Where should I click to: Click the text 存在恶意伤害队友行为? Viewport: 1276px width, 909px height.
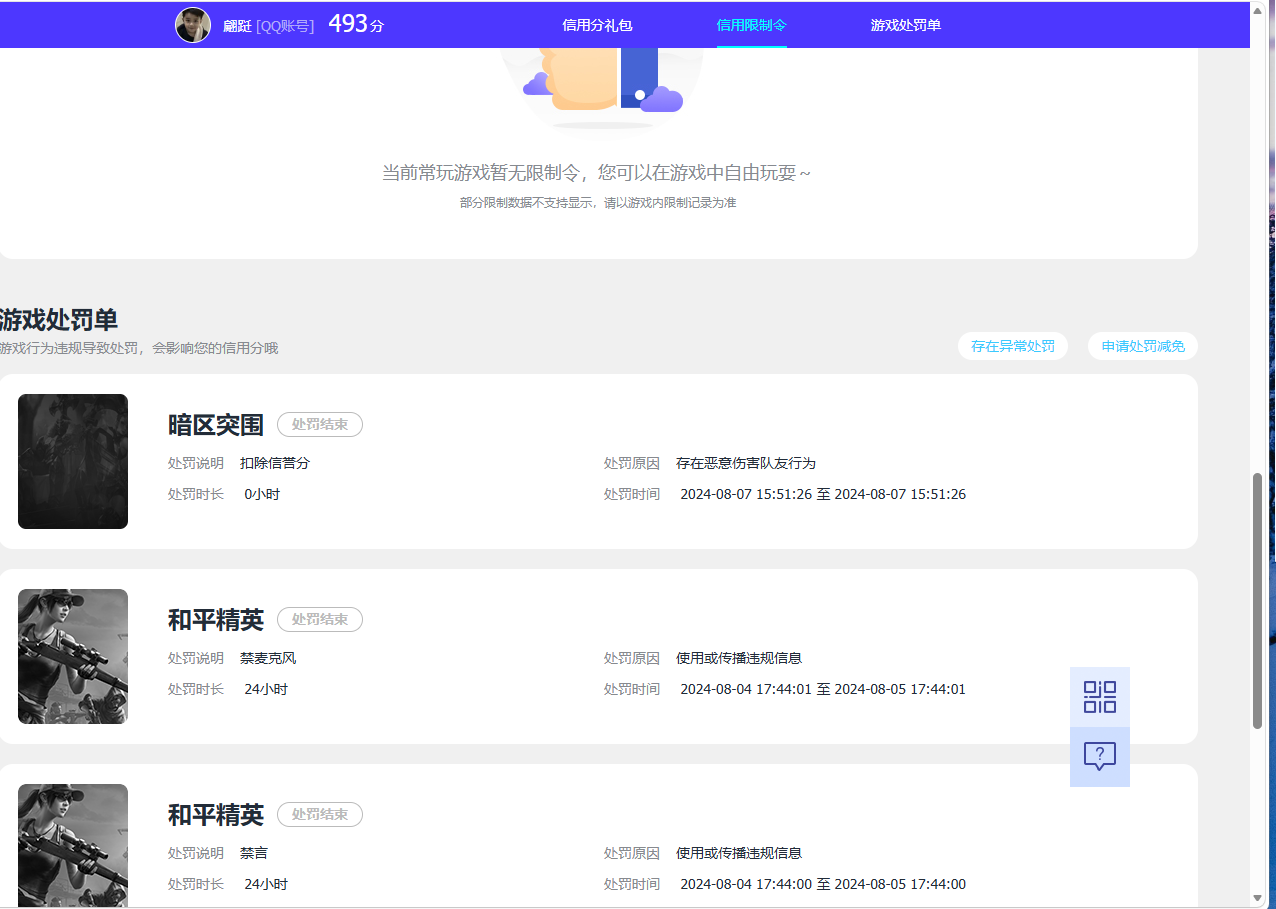tap(746, 463)
